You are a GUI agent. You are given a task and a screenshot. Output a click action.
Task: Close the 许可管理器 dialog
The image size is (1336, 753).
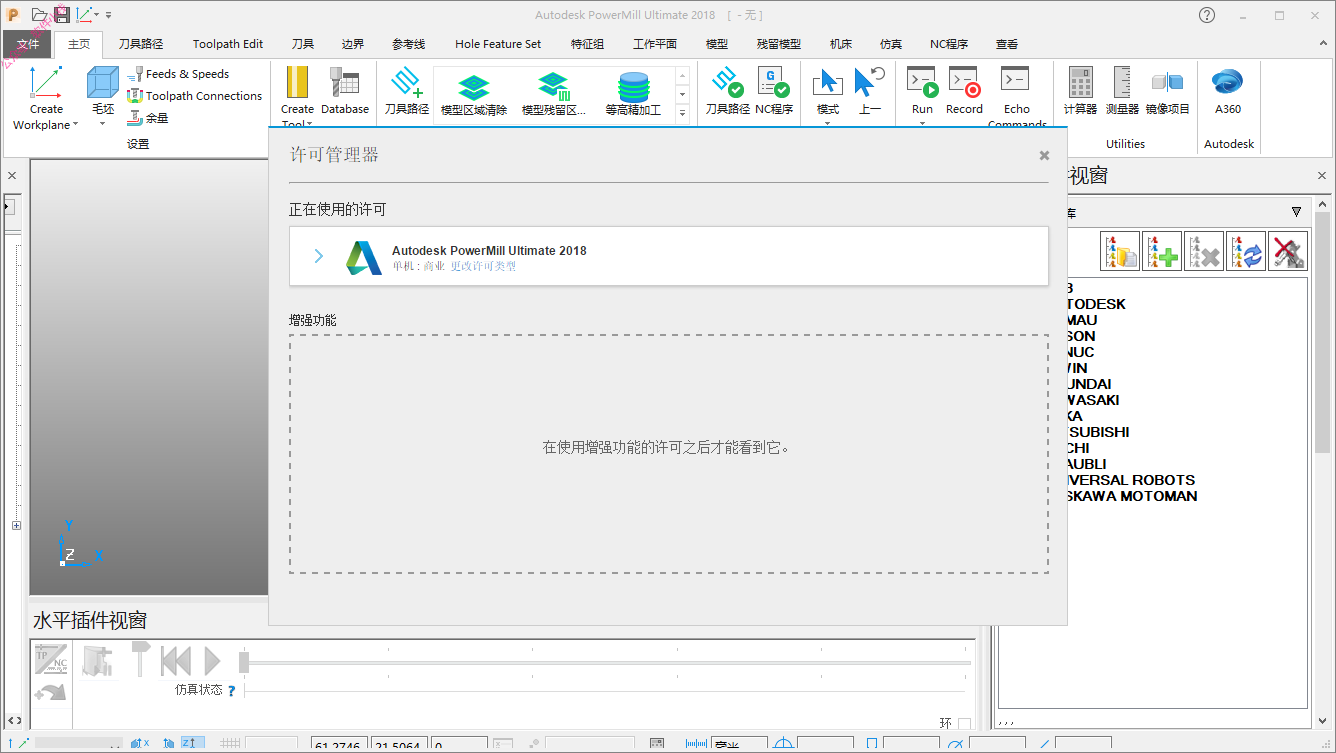[x=1044, y=155]
